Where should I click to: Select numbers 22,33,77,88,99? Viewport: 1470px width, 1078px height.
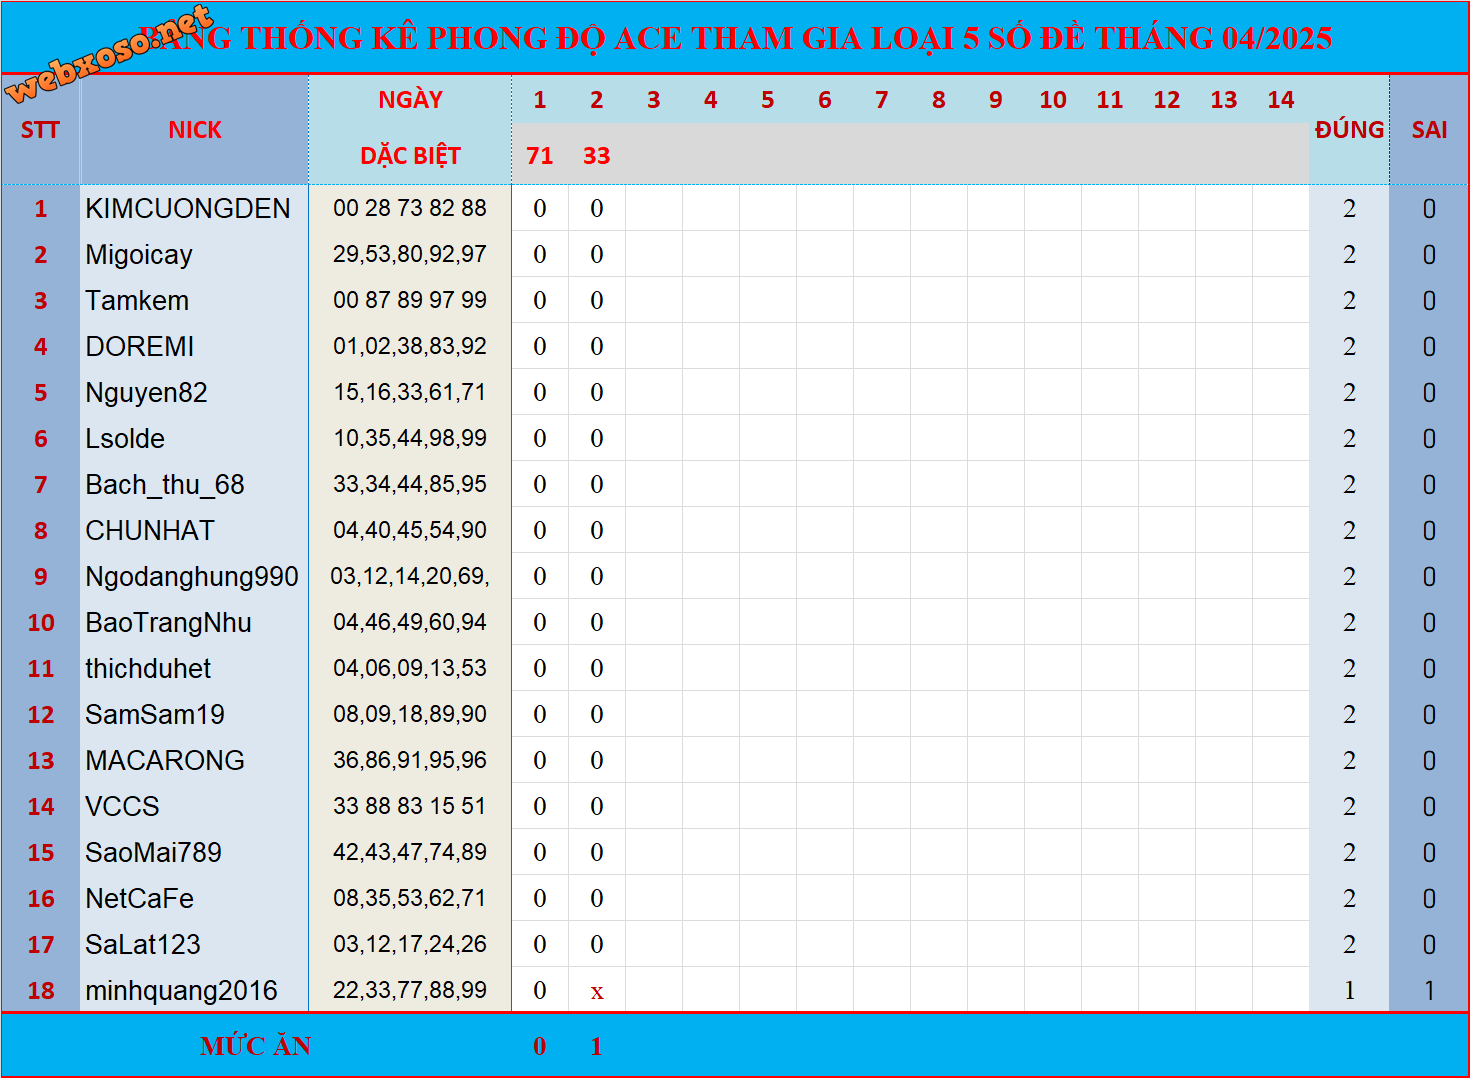(x=410, y=990)
